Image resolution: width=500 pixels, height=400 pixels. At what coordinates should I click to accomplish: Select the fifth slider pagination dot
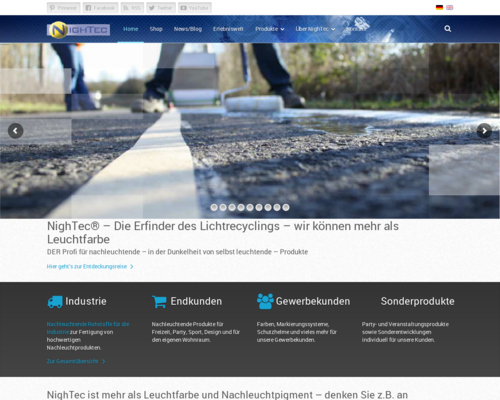click(250, 207)
